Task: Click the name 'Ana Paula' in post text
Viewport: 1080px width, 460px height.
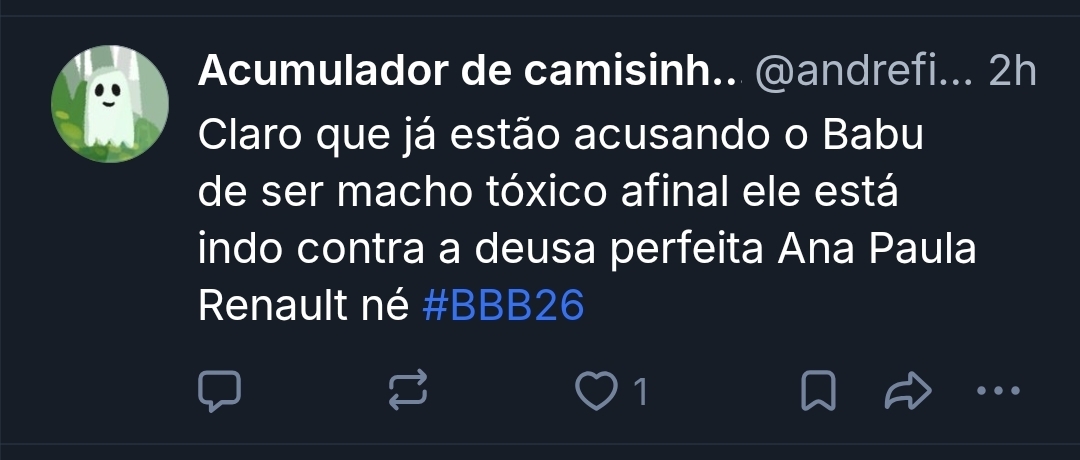Action: pyautogui.click(x=877, y=250)
